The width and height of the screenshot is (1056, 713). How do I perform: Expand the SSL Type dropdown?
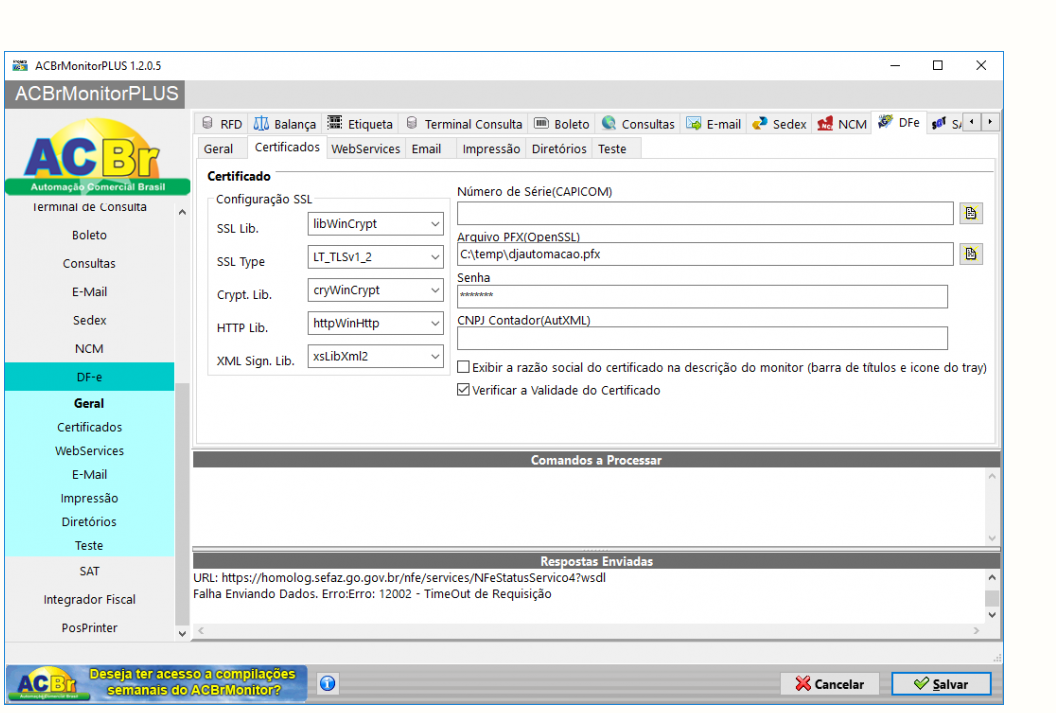(x=435, y=257)
